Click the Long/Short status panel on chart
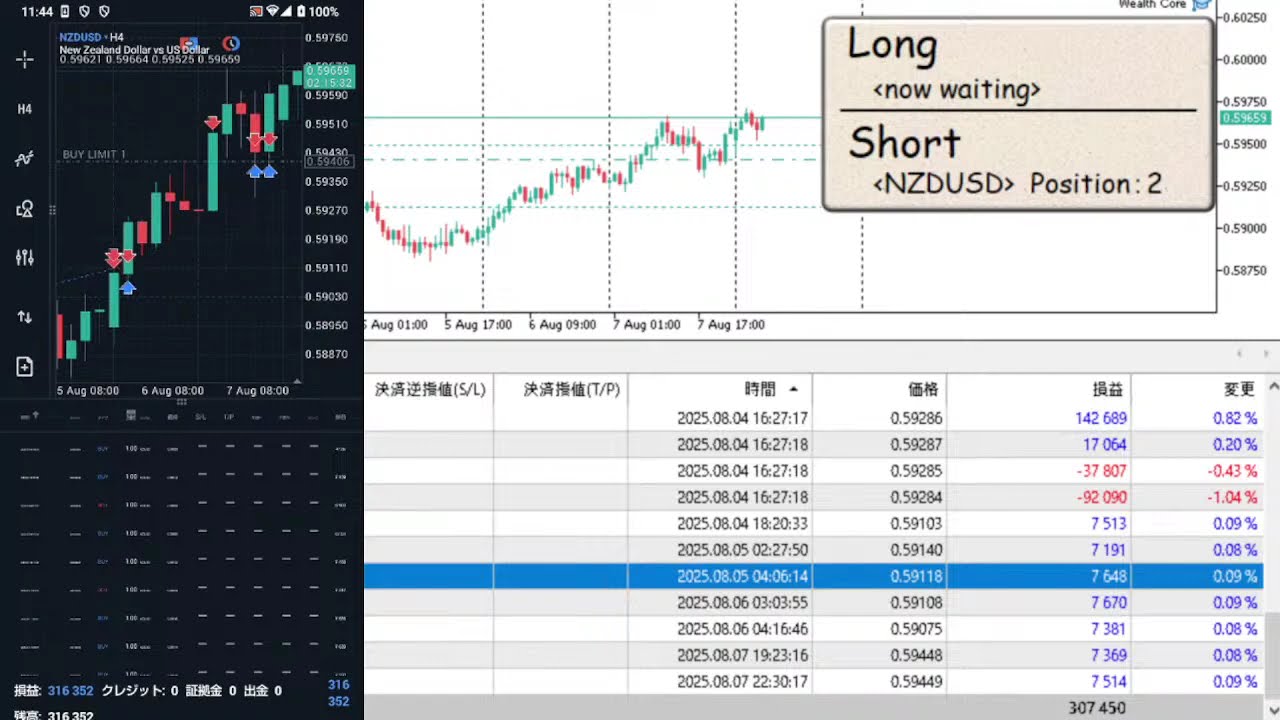Viewport: 1280px width, 720px height. click(1017, 114)
